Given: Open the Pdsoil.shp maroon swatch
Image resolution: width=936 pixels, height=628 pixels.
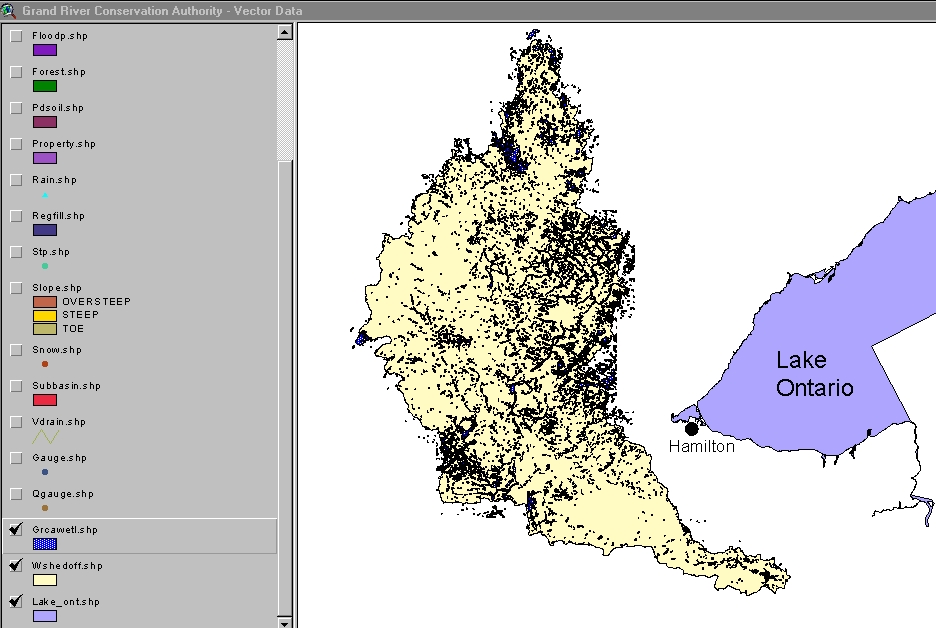Looking at the screenshot, I should coord(45,122).
